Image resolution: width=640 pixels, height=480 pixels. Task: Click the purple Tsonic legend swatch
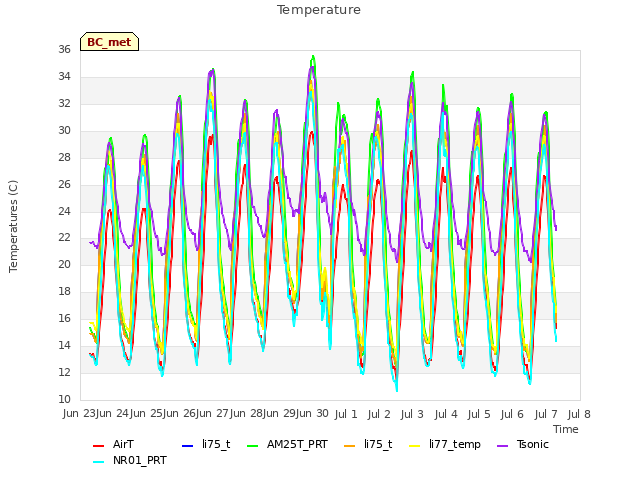point(503,446)
